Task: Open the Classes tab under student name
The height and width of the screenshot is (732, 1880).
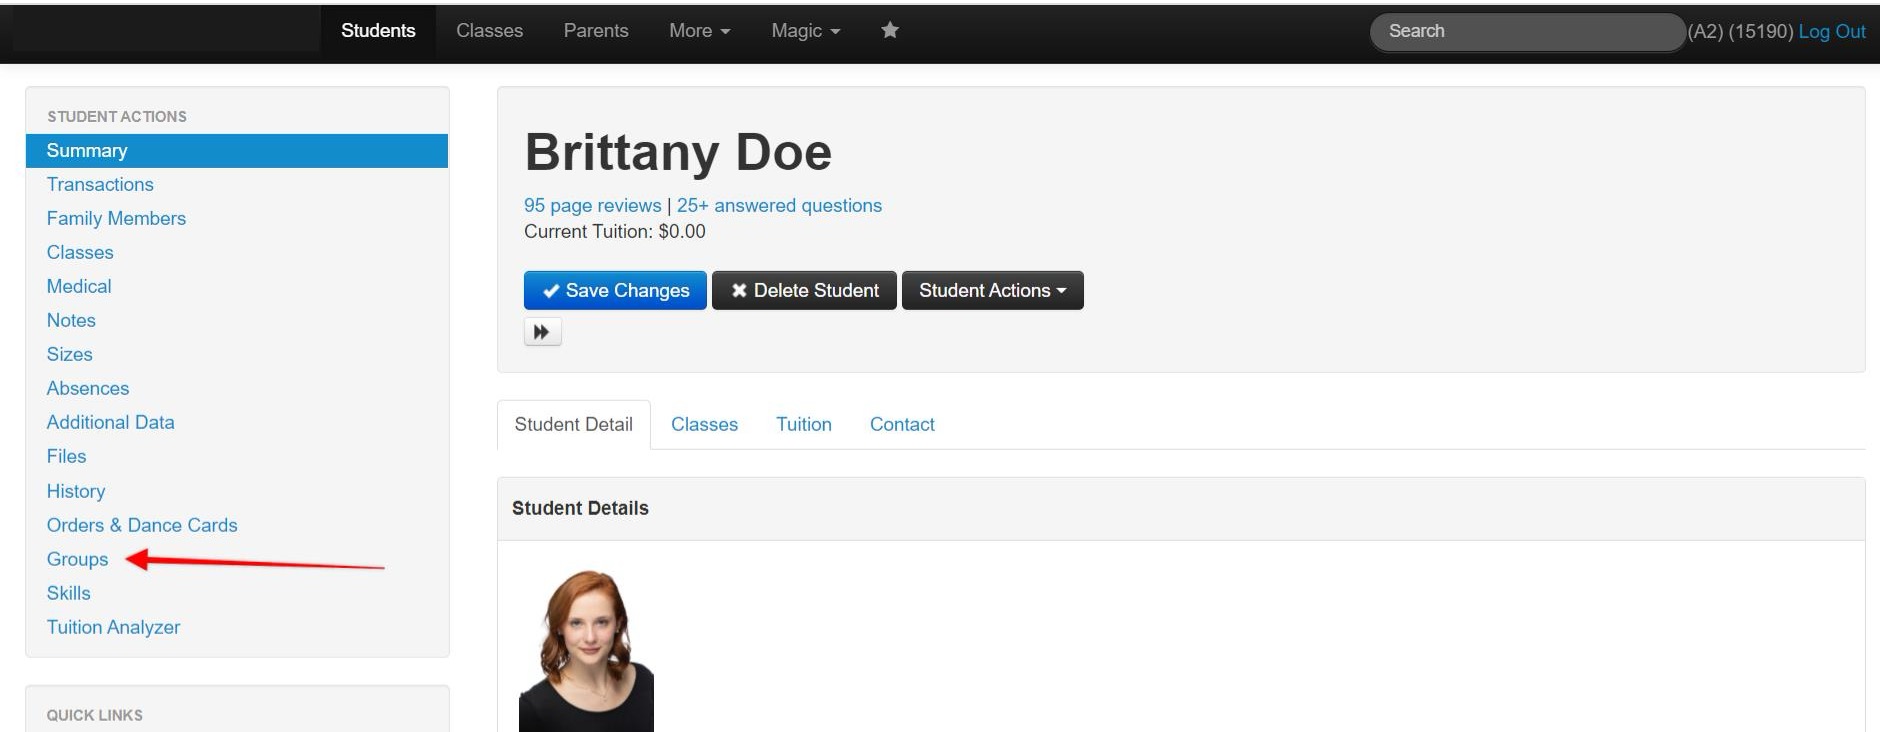Action: (704, 425)
